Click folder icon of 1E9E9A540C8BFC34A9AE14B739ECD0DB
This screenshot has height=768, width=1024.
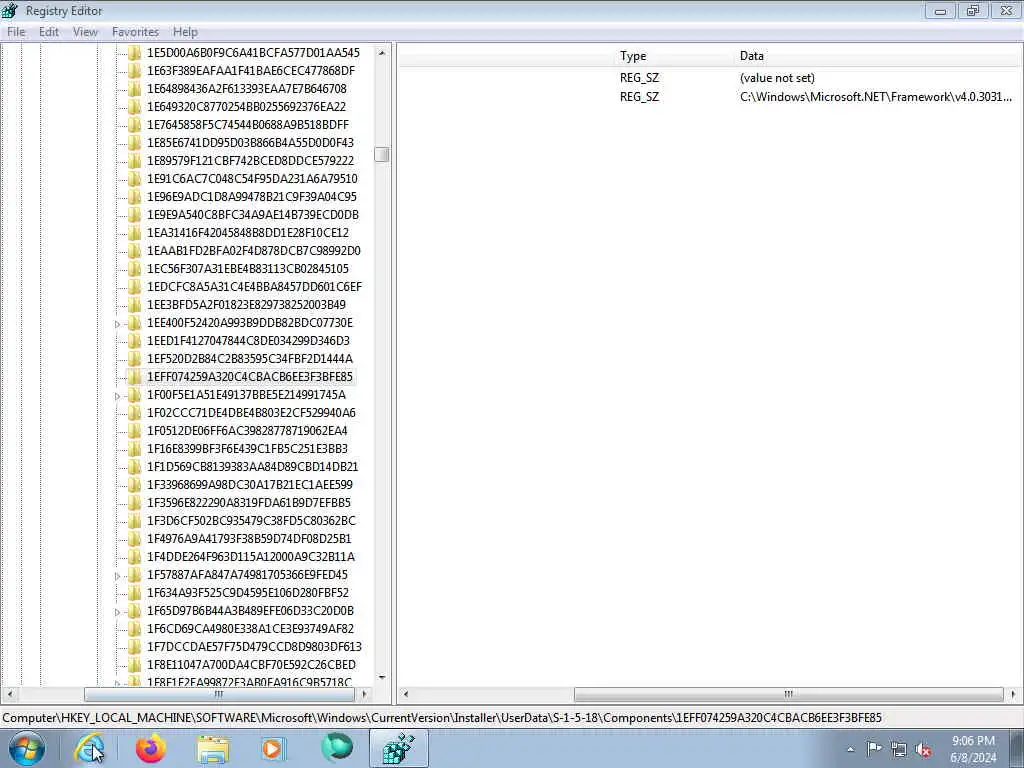135,214
